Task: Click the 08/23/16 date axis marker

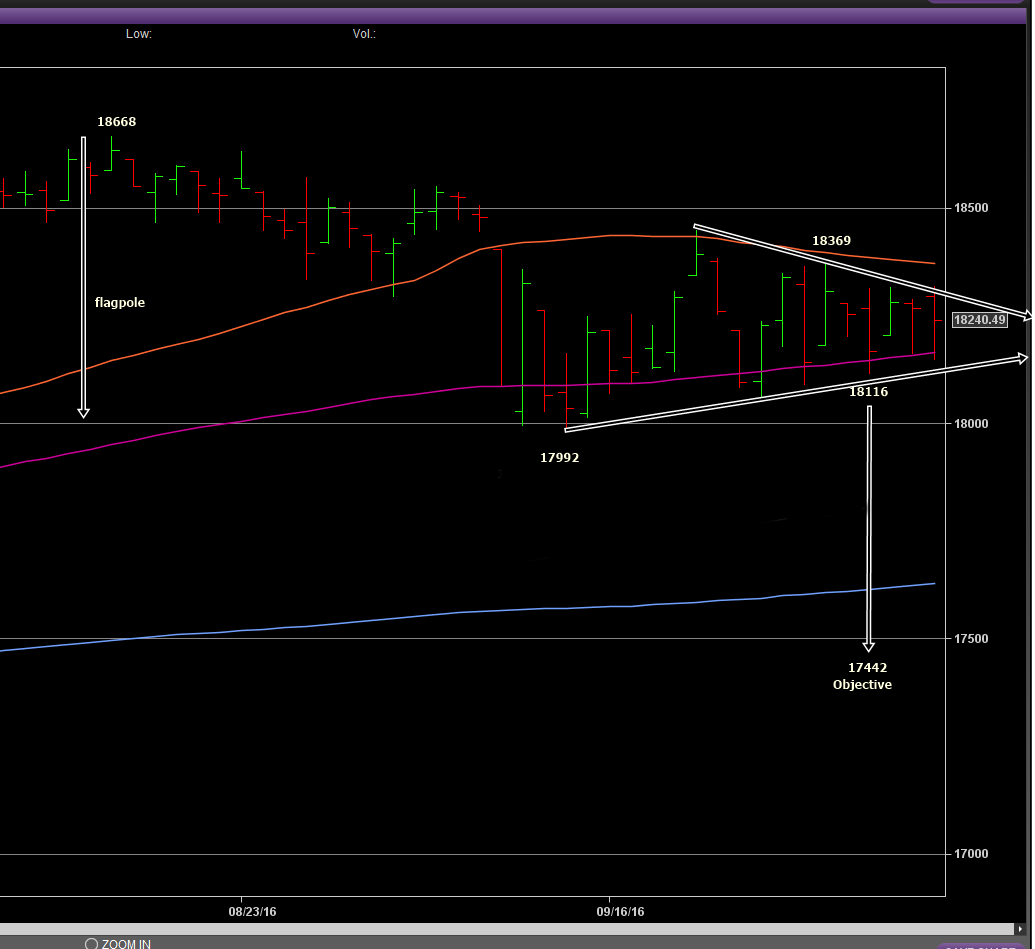Action: click(253, 911)
